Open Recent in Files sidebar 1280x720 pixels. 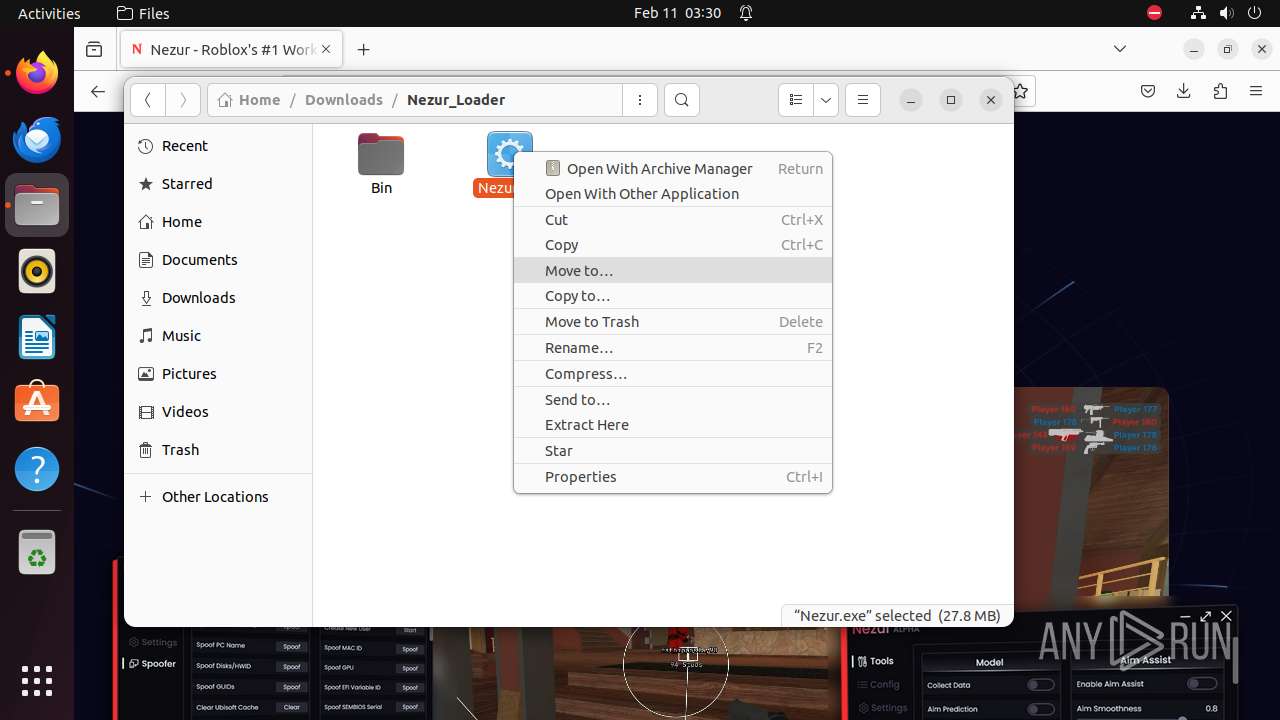pos(218,146)
